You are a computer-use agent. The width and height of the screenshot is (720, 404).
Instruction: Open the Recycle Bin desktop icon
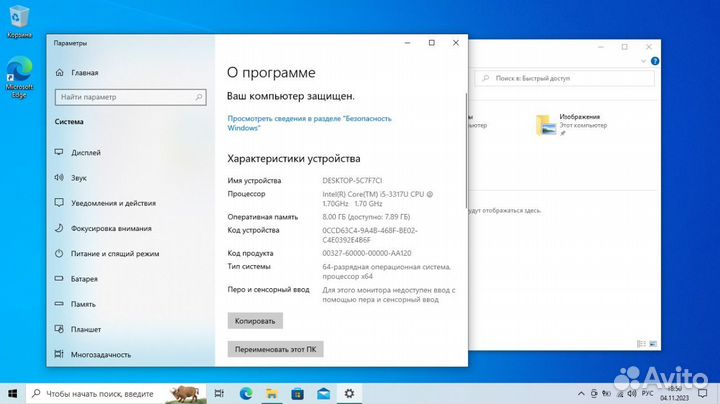click(x=19, y=22)
